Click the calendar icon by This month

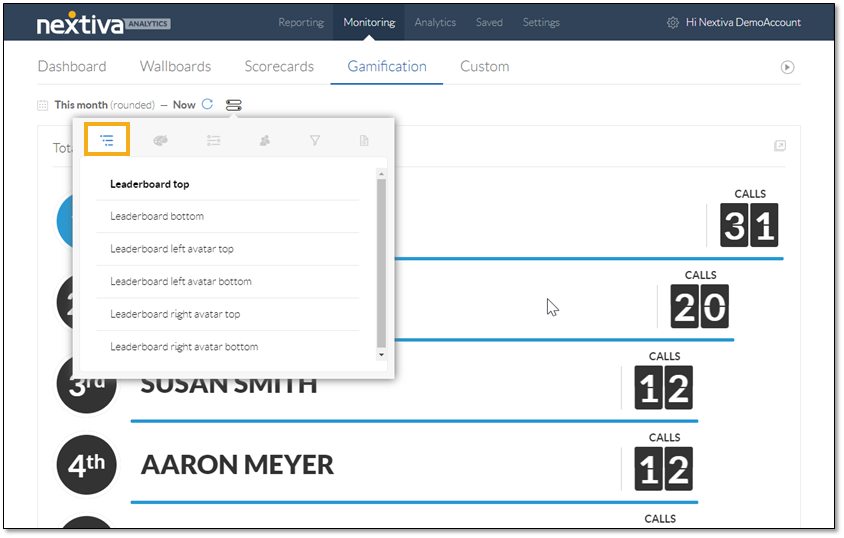click(x=43, y=105)
